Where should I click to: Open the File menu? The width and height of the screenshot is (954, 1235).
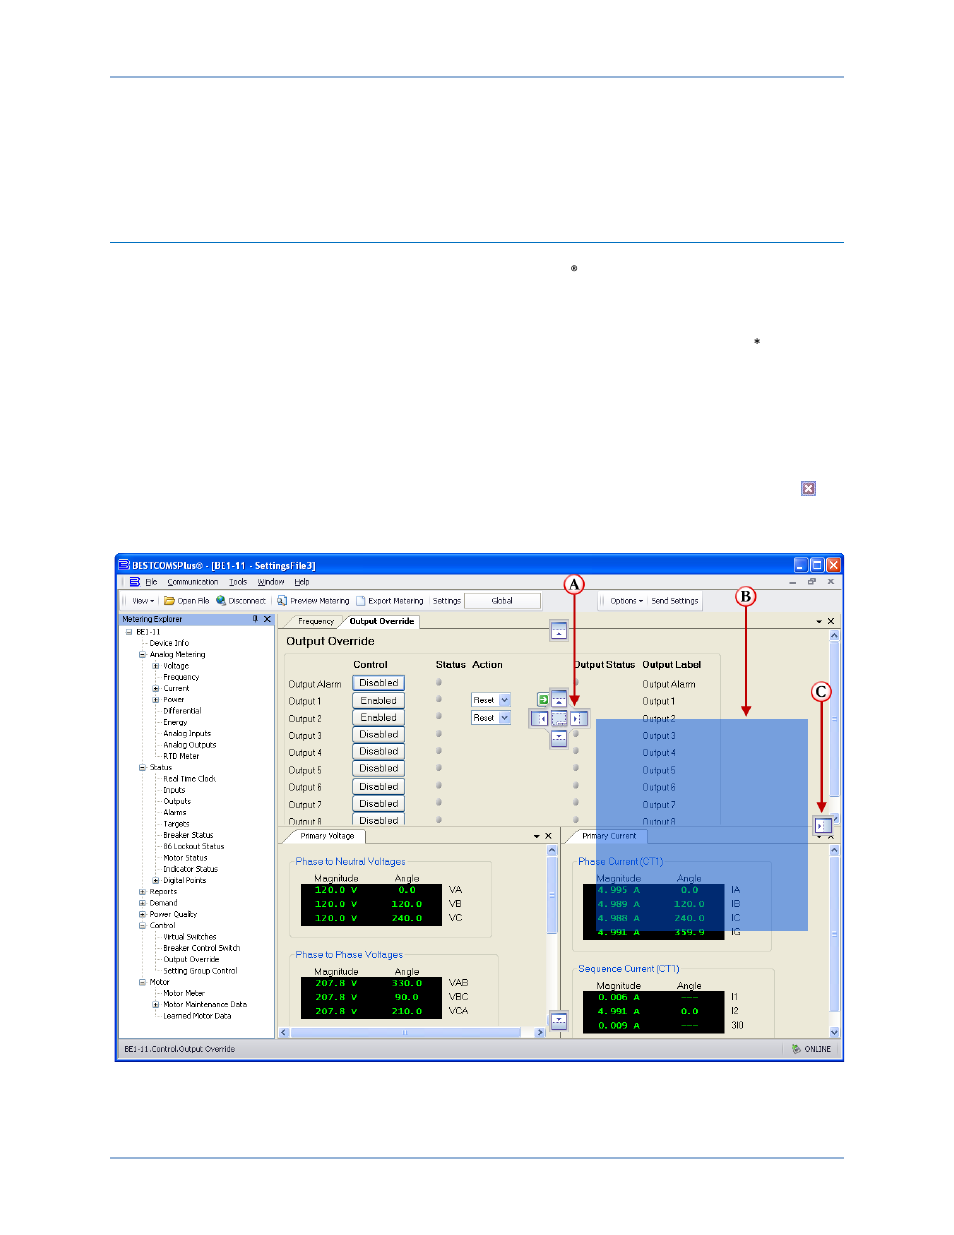[x=151, y=581]
